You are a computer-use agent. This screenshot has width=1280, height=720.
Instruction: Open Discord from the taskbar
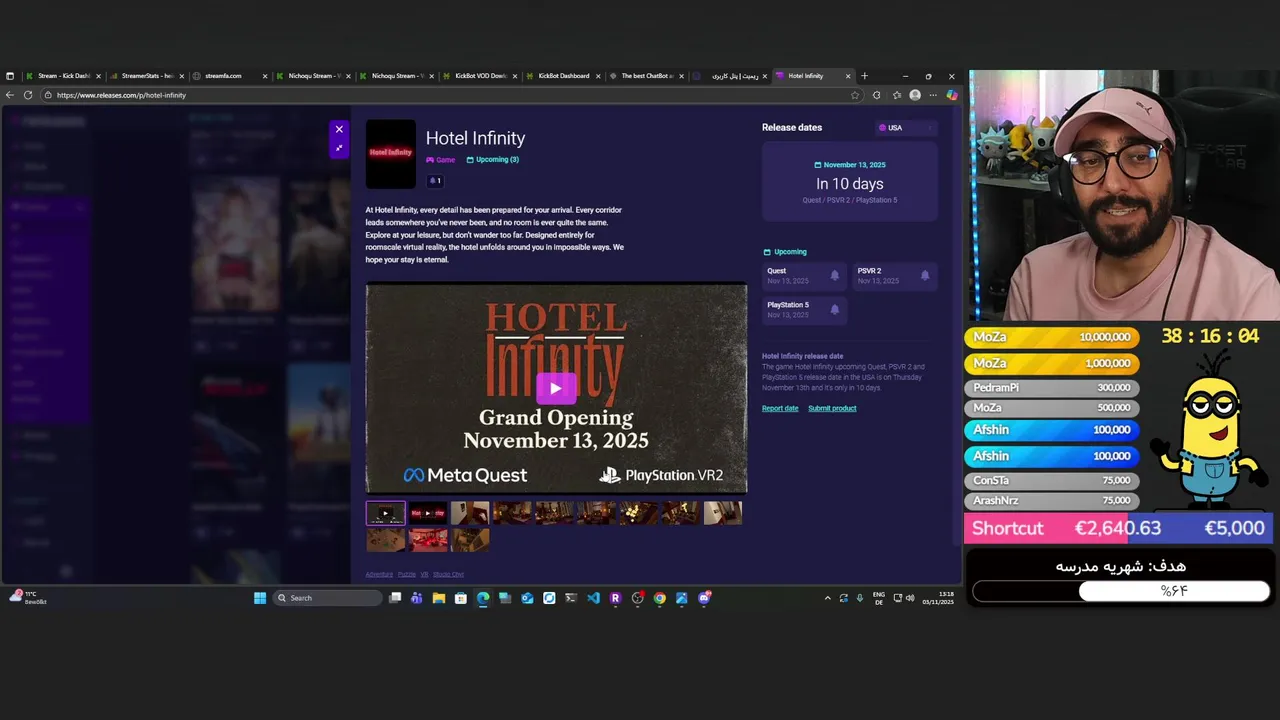(x=704, y=598)
